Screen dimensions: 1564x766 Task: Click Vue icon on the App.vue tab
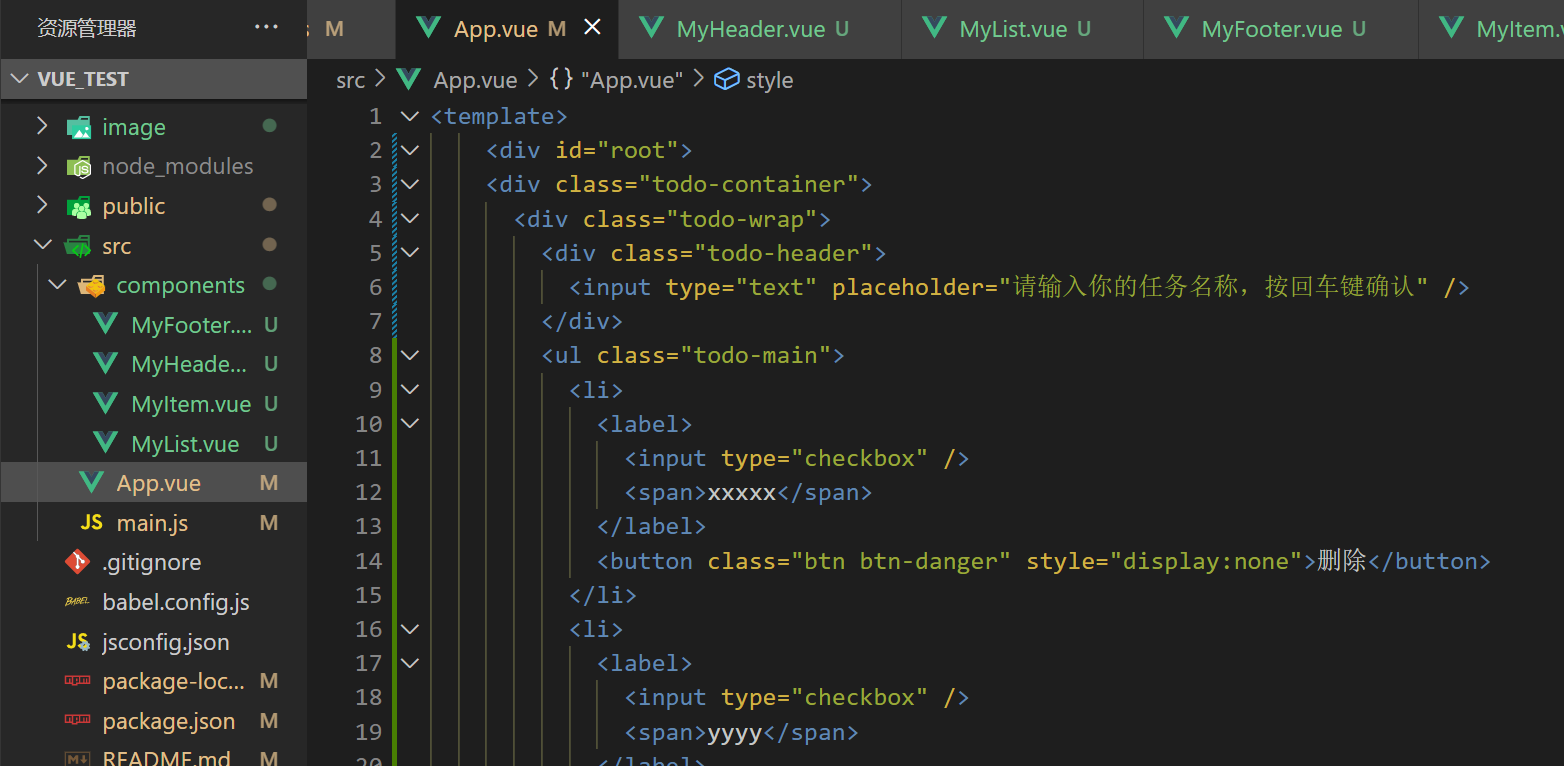click(429, 28)
